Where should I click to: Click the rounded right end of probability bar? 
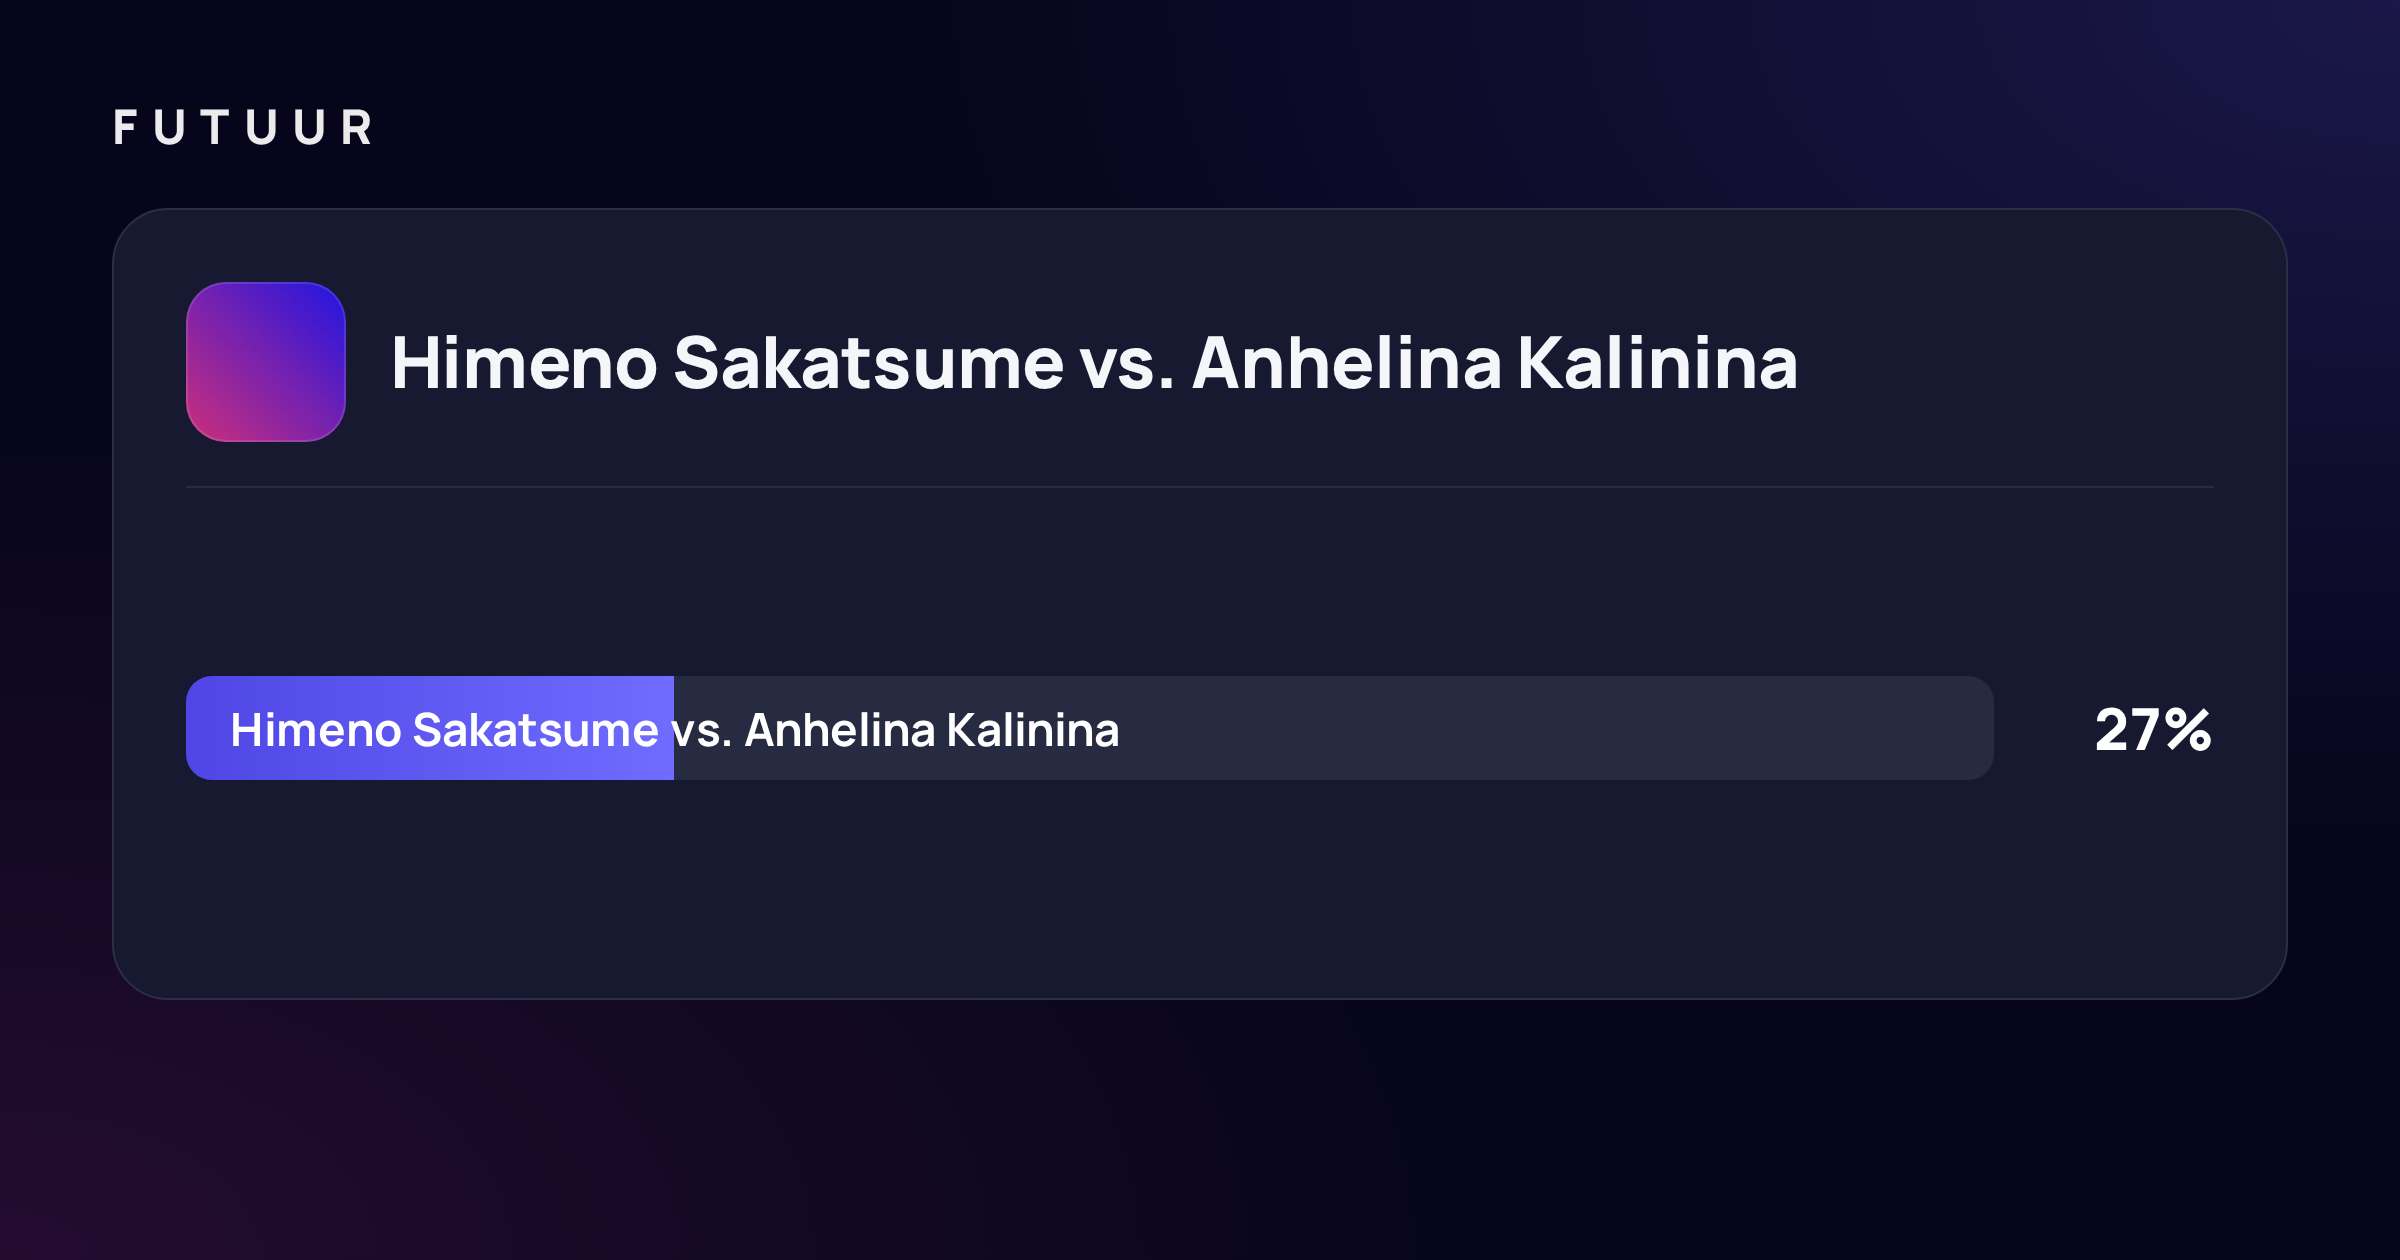click(x=1975, y=728)
